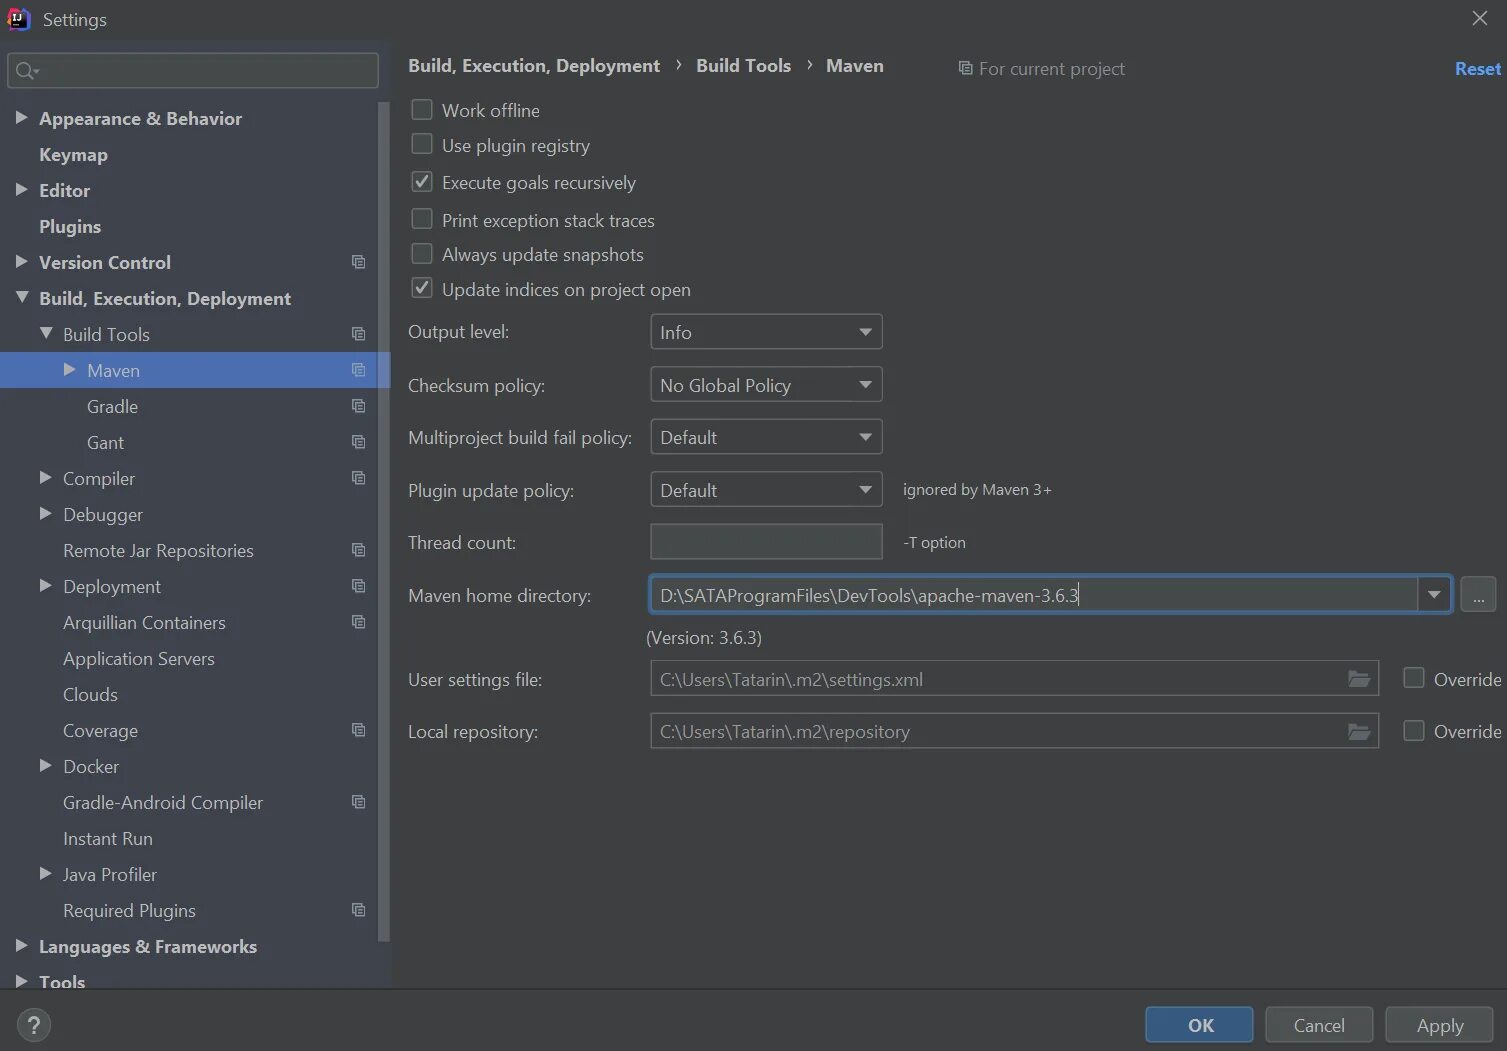
Task: Open help with the question mark icon
Action: coord(34,1025)
